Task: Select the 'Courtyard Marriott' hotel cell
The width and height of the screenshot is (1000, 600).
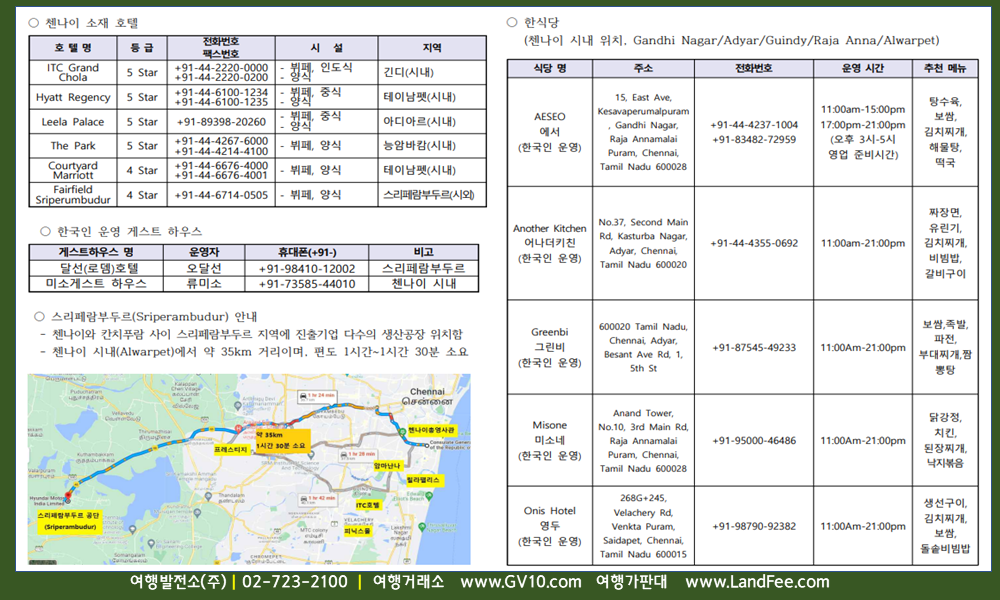Action: (x=73, y=170)
